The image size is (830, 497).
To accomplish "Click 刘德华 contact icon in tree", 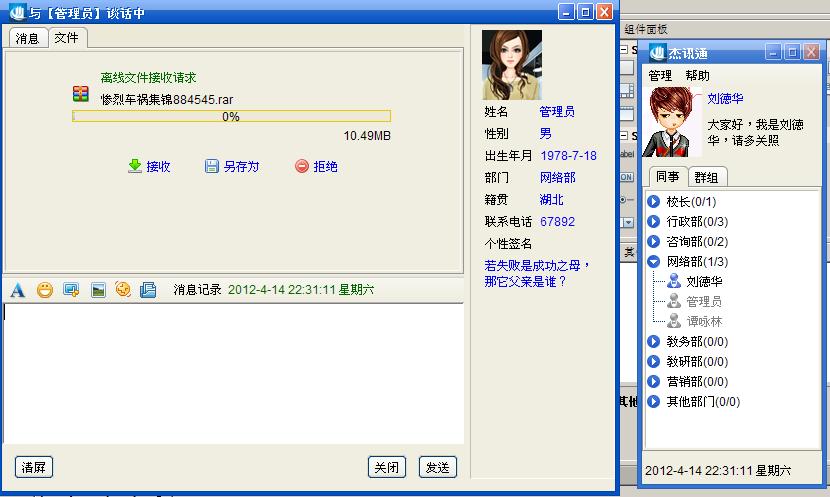I will [x=674, y=282].
